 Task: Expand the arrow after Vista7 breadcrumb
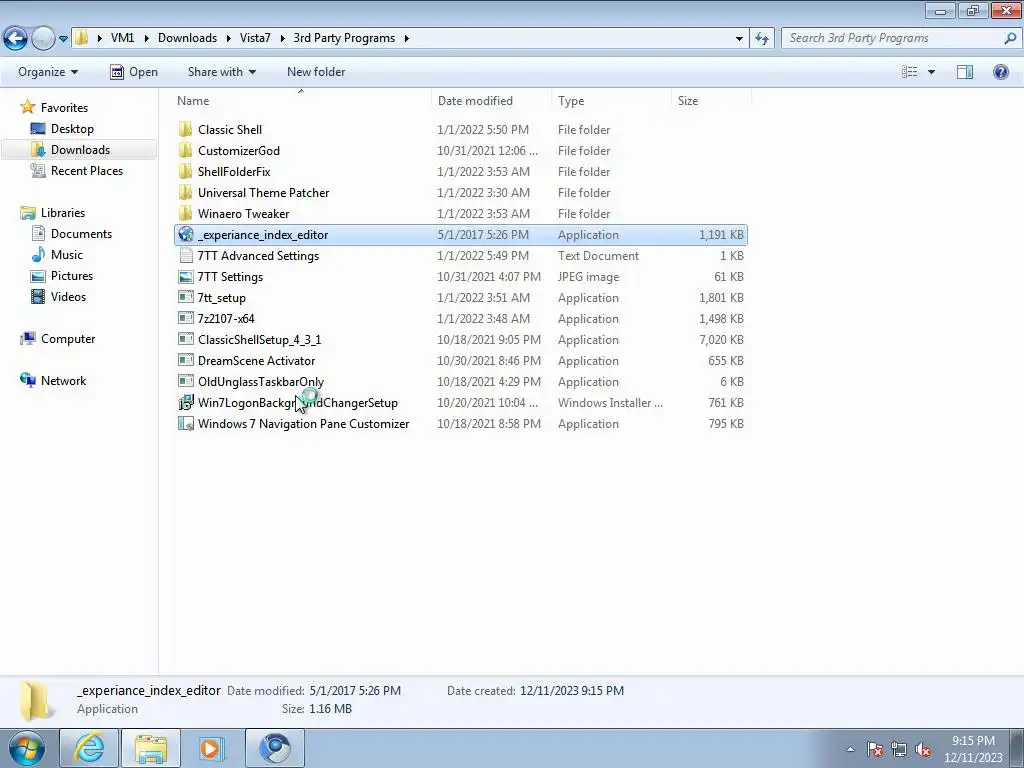click(283, 39)
